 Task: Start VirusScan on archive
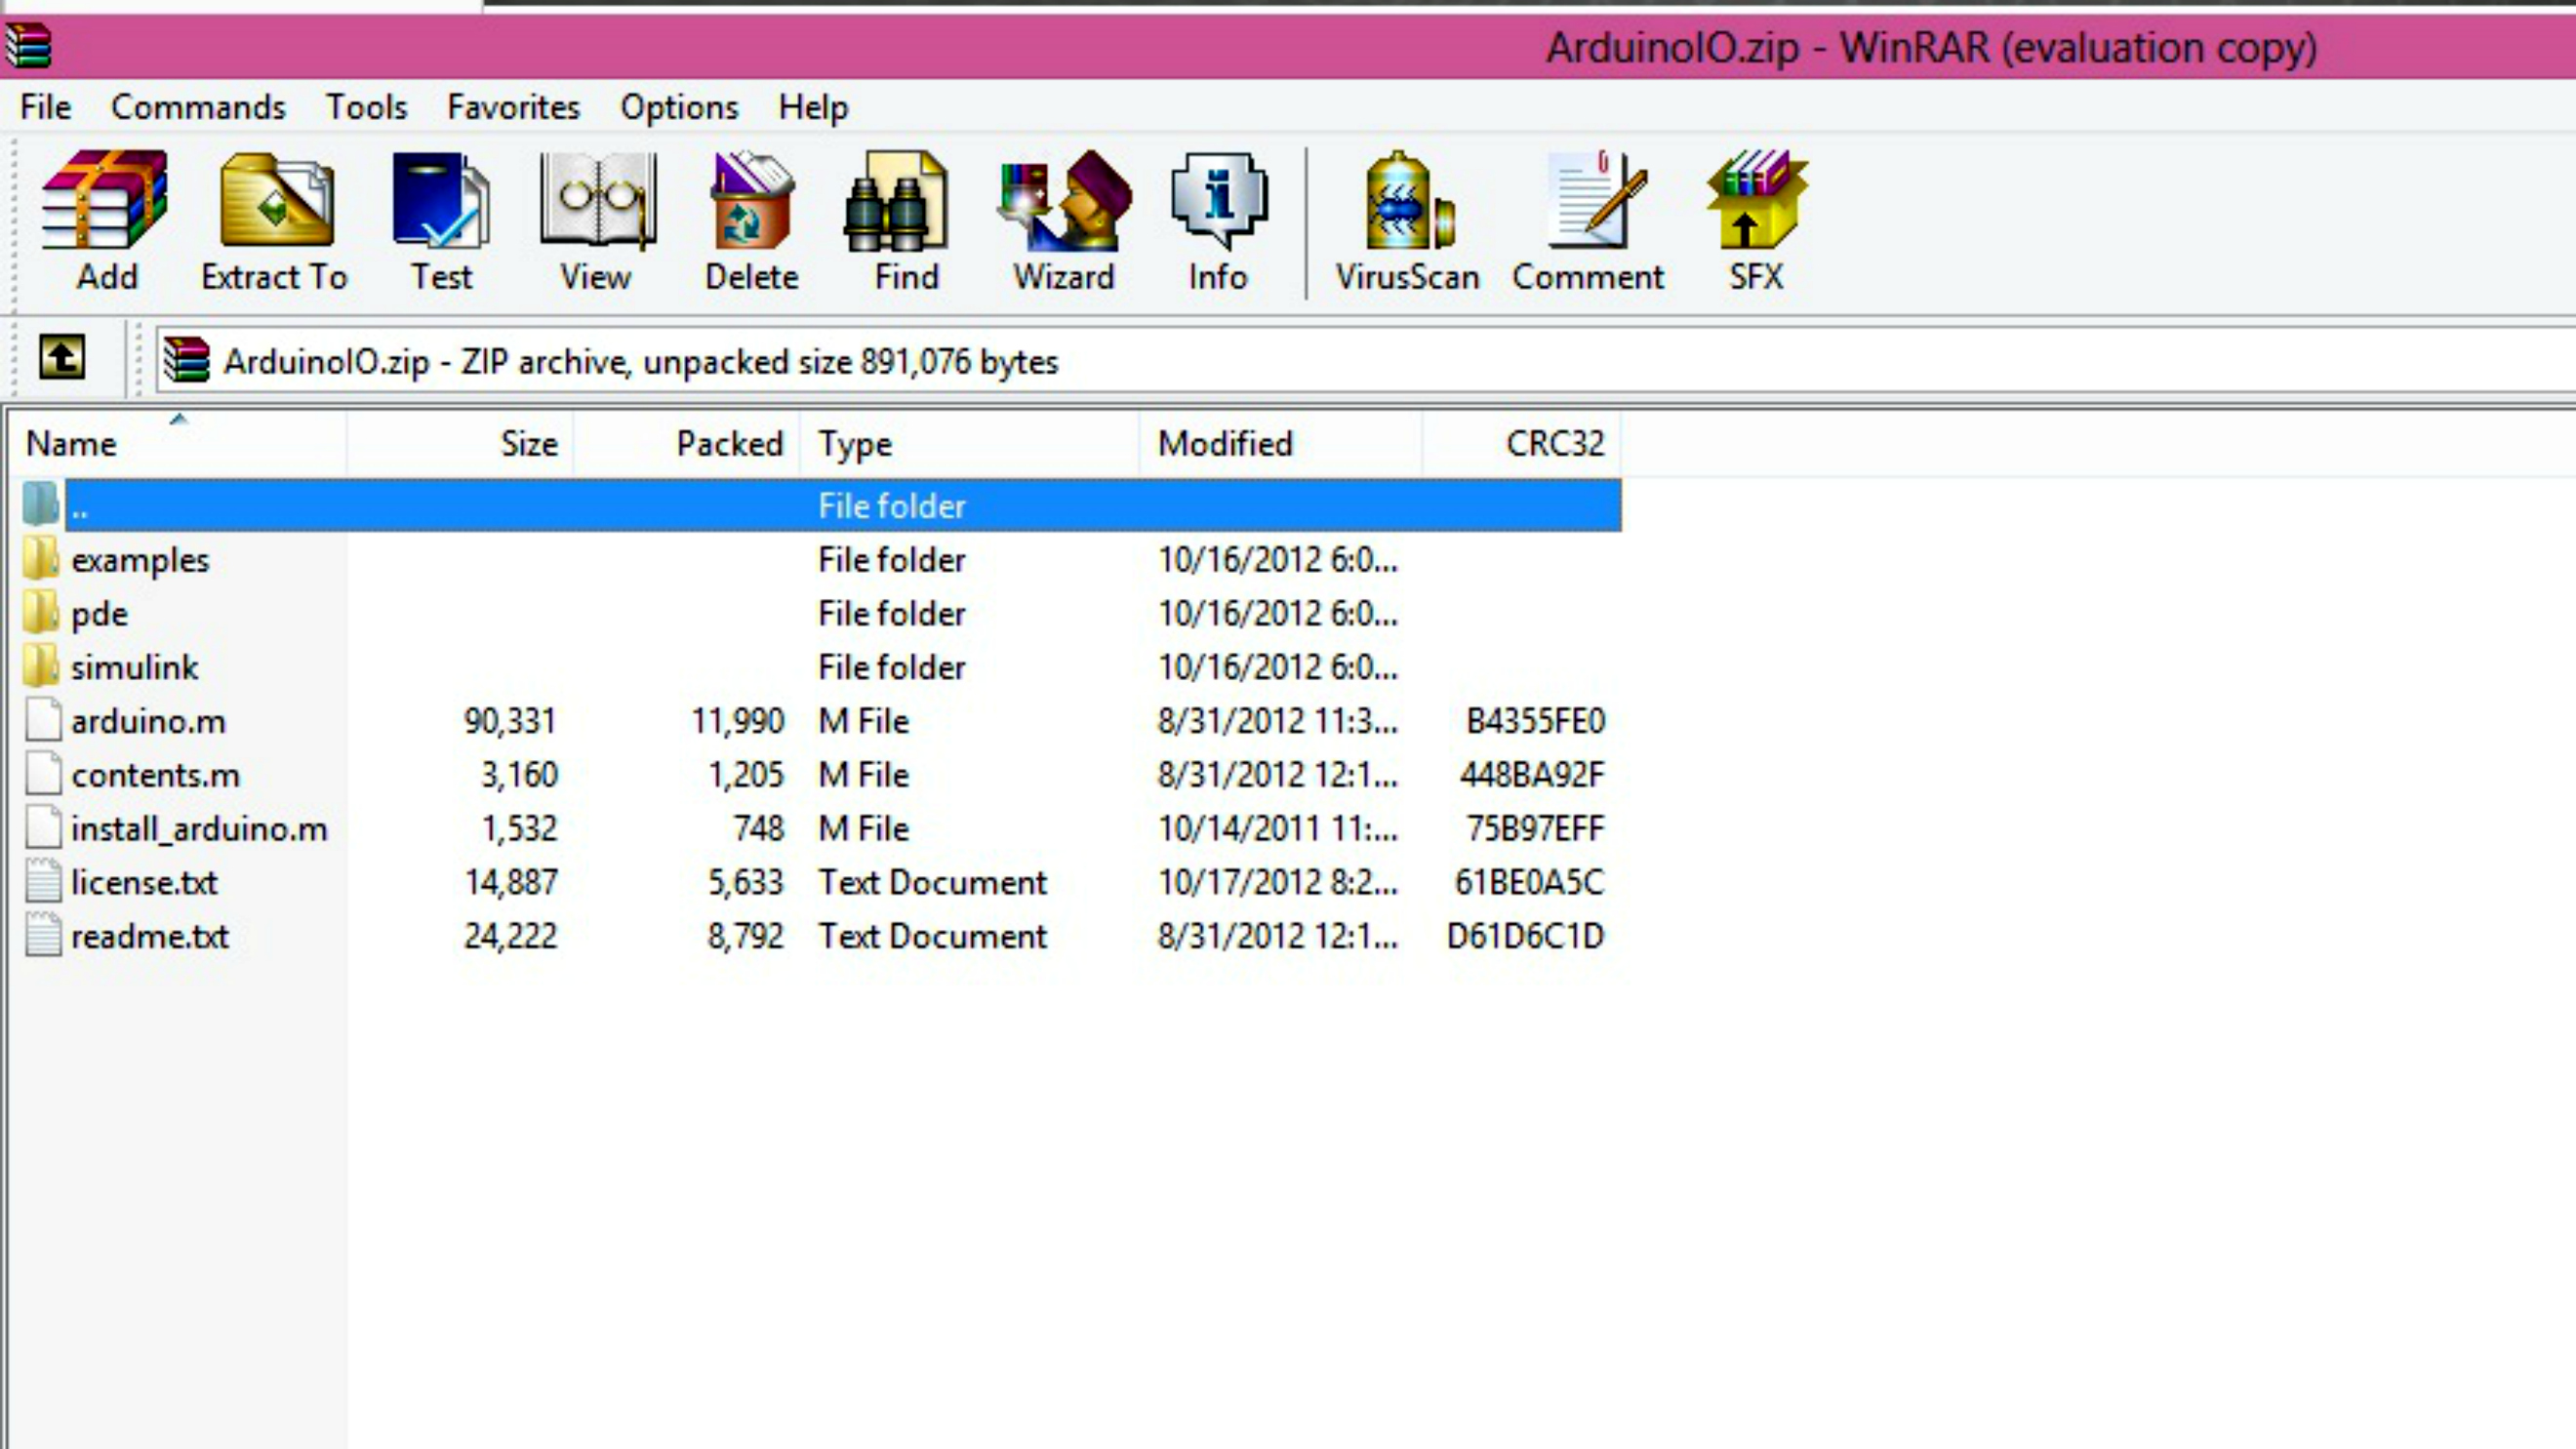(1408, 200)
